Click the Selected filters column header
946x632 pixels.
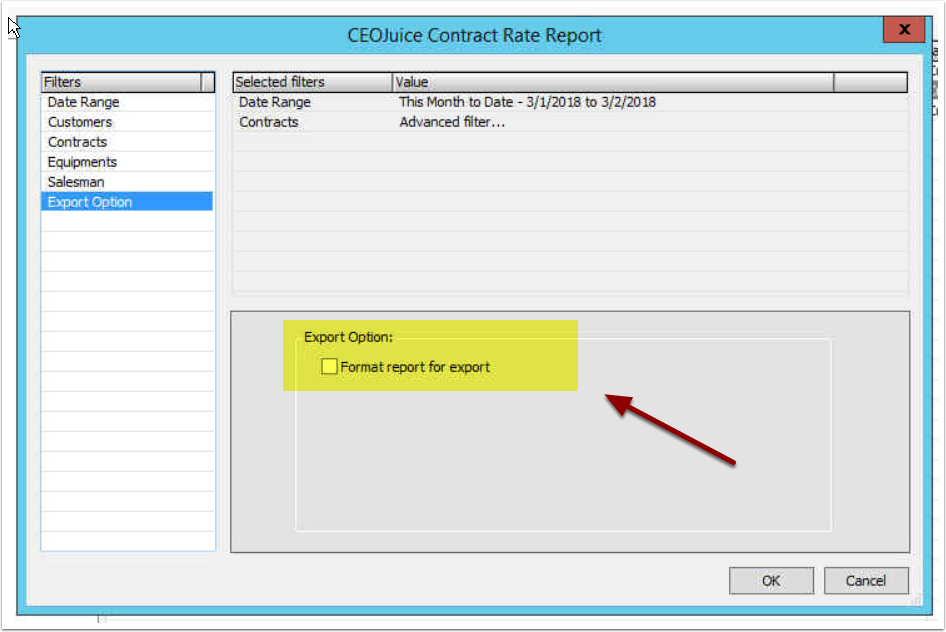[313, 82]
